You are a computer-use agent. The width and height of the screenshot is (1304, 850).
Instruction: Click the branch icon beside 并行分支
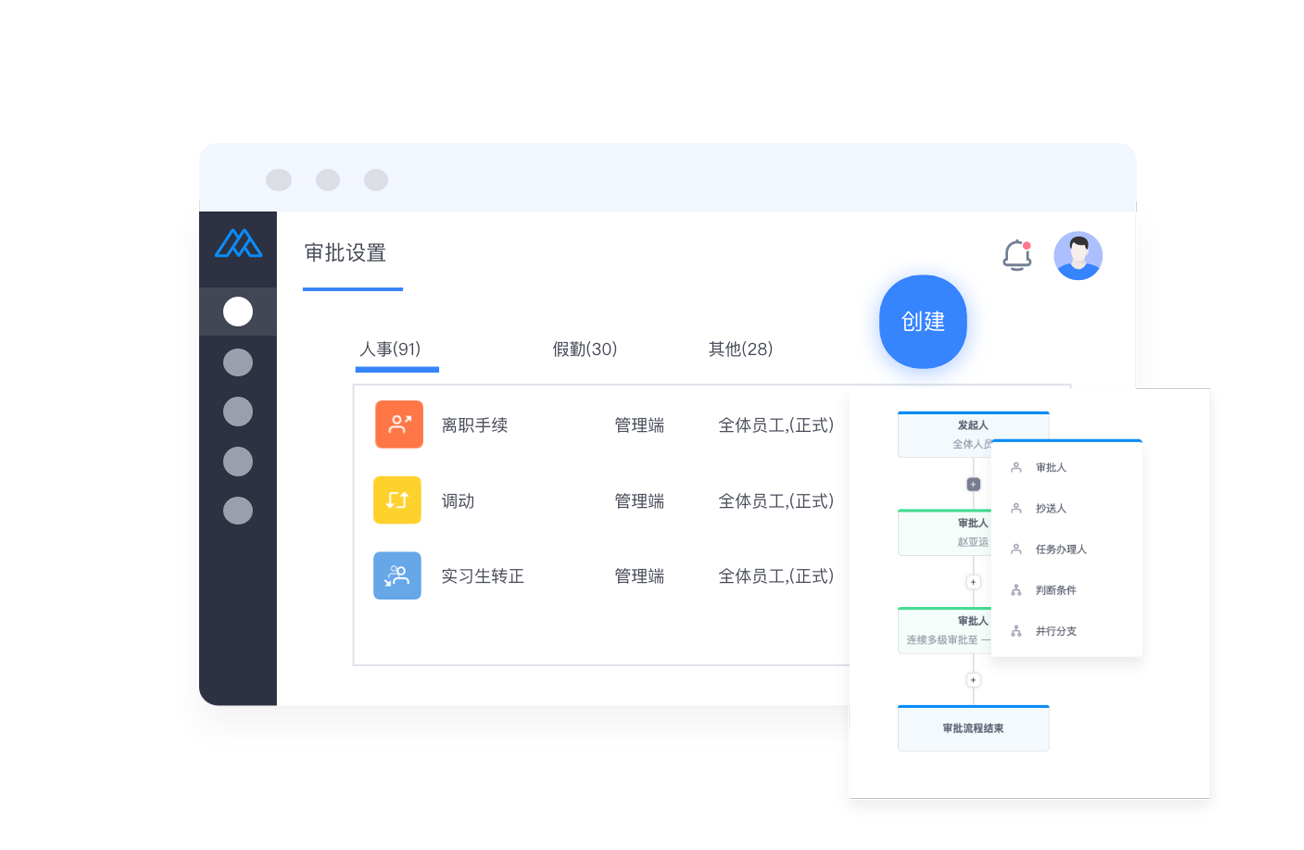tap(1016, 631)
